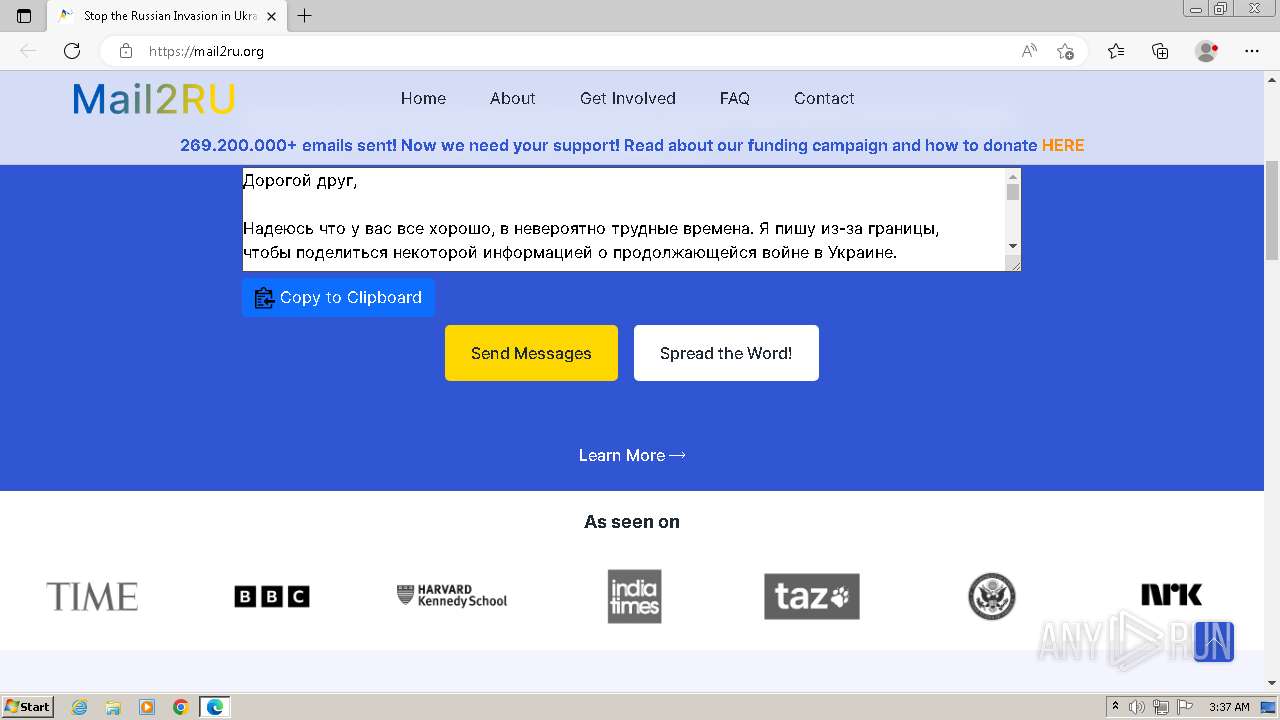Click the text area scroll up arrow

click(1013, 176)
